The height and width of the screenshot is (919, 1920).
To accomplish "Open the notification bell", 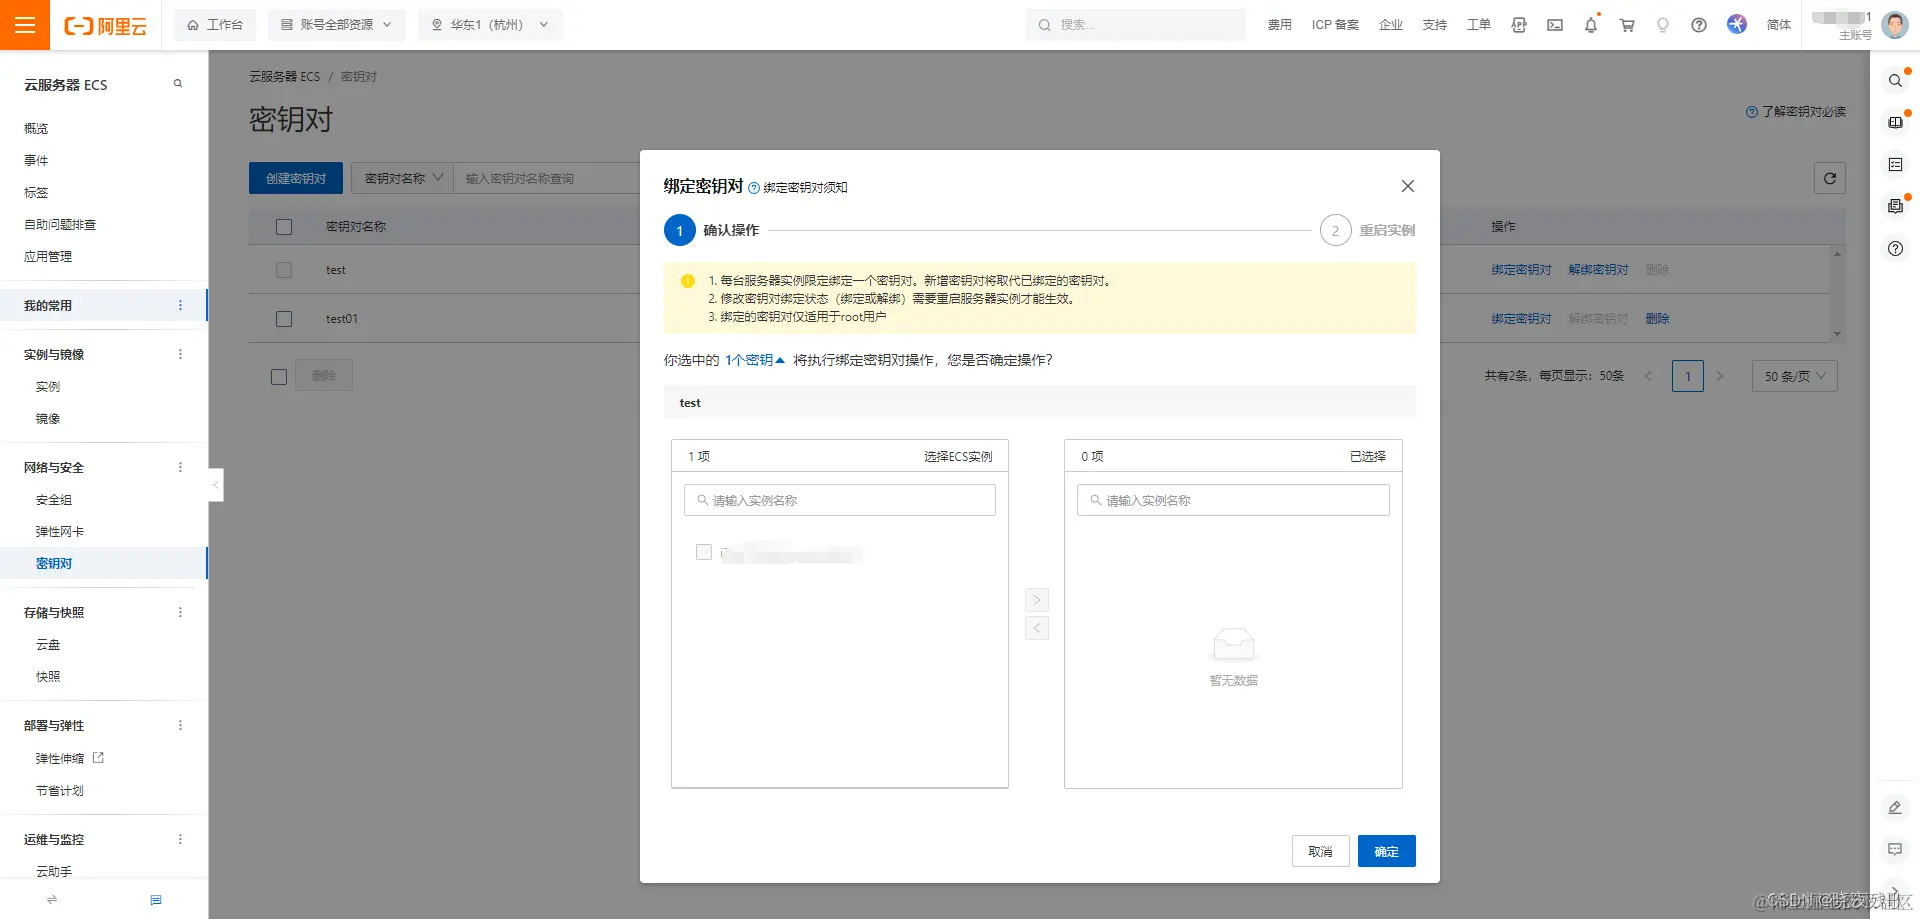I will pyautogui.click(x=1591, y=25).
